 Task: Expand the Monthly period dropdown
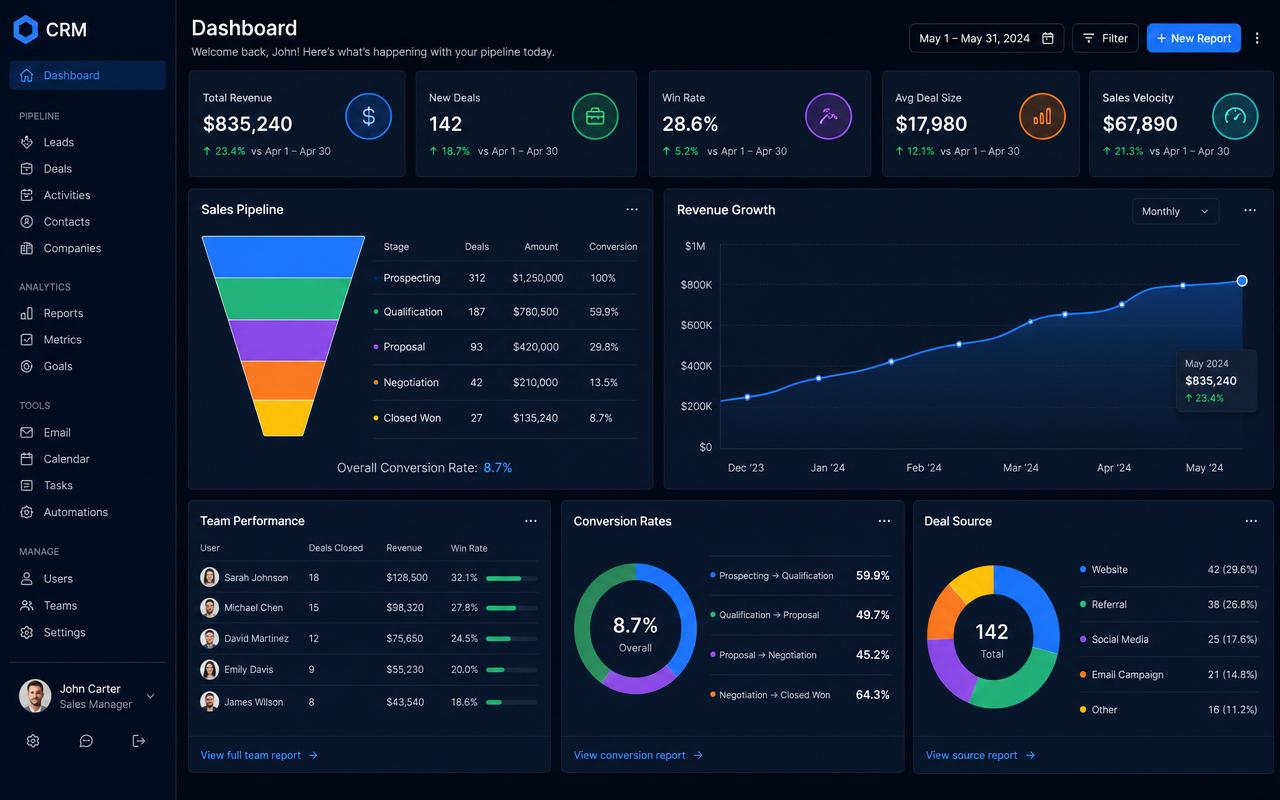(1175, 211)
